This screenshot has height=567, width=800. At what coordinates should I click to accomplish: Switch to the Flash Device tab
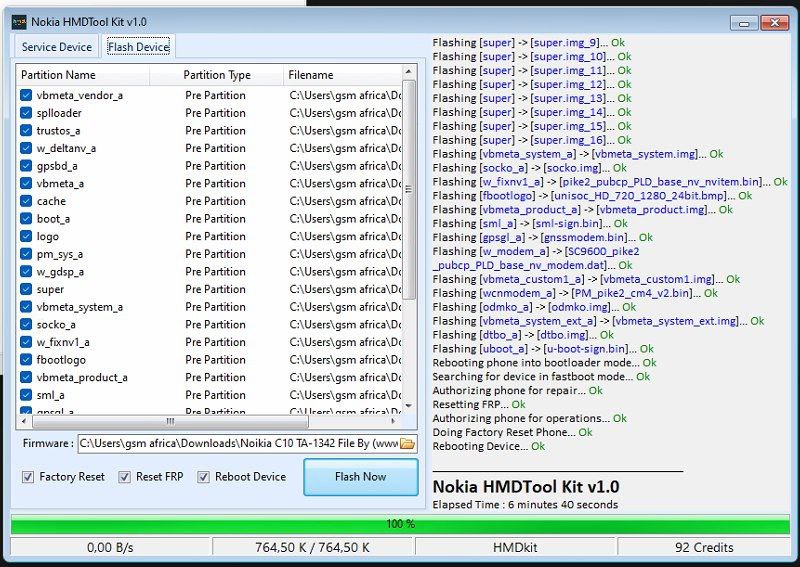click(138, 47)
